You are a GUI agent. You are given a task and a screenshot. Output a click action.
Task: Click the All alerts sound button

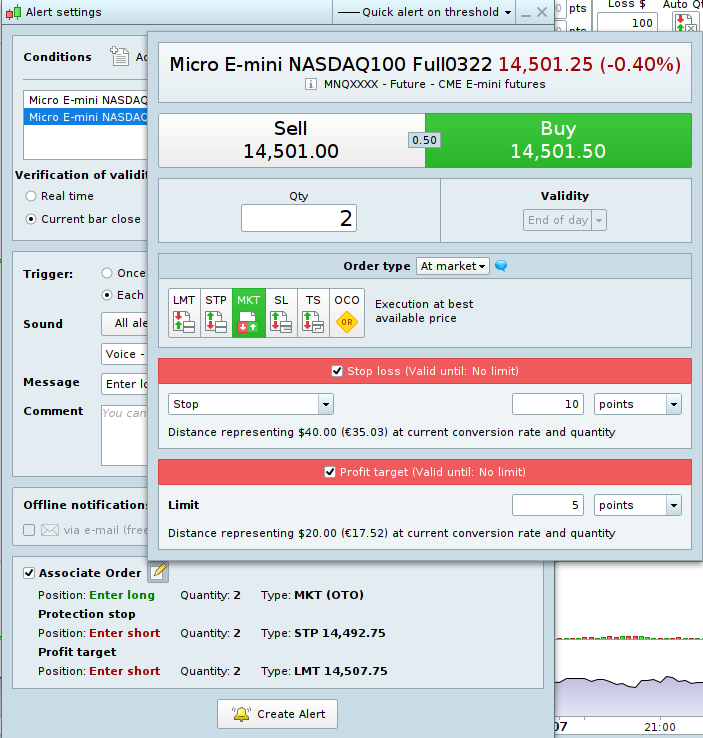pos(125,323)
